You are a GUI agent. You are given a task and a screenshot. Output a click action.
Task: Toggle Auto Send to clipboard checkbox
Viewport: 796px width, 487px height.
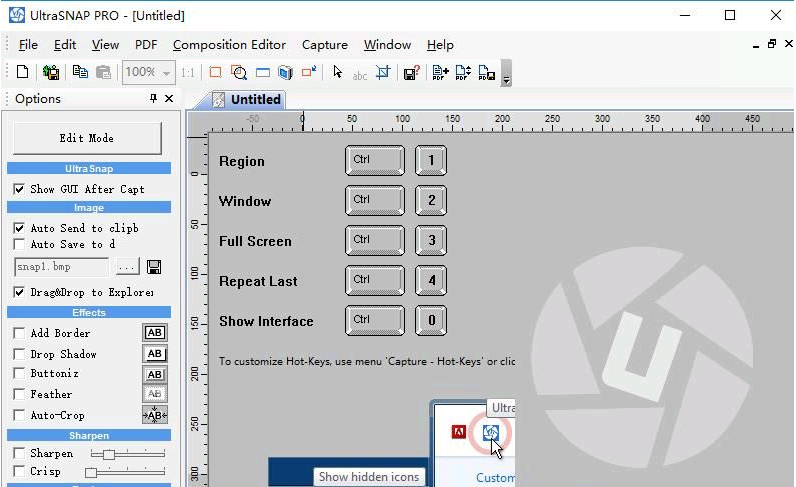(19, 228)
